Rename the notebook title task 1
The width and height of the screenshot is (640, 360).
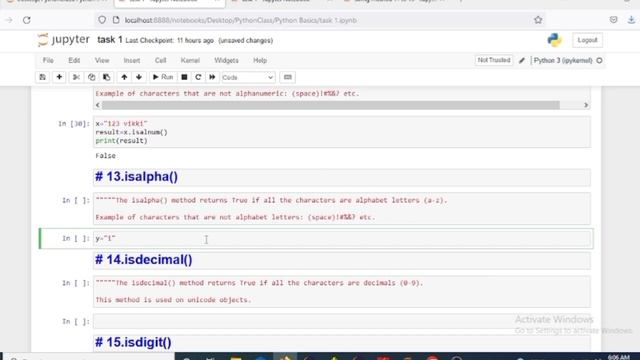(109, 40)
